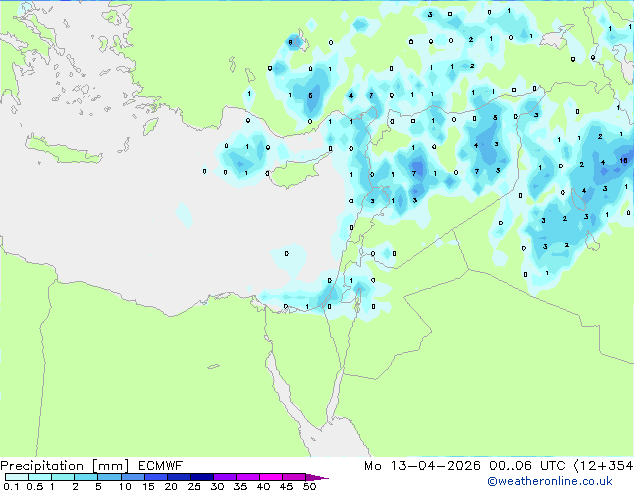Viewport: 634px width, 490px height.
Task: Click the 45–50 mm legend color swatch
Action: pyautogui.click(x=294, y=477)
